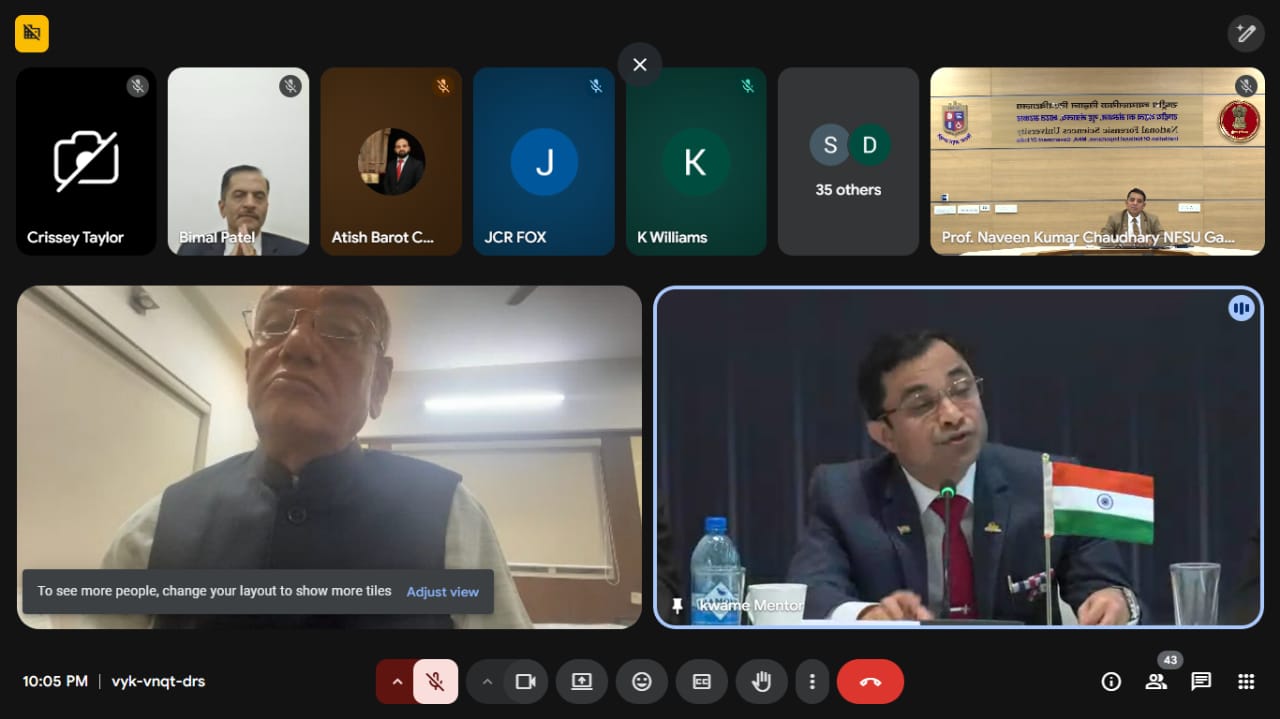Screen dimensions: 1280x719
Task: Click the Adjust view link
Action: 442,592
